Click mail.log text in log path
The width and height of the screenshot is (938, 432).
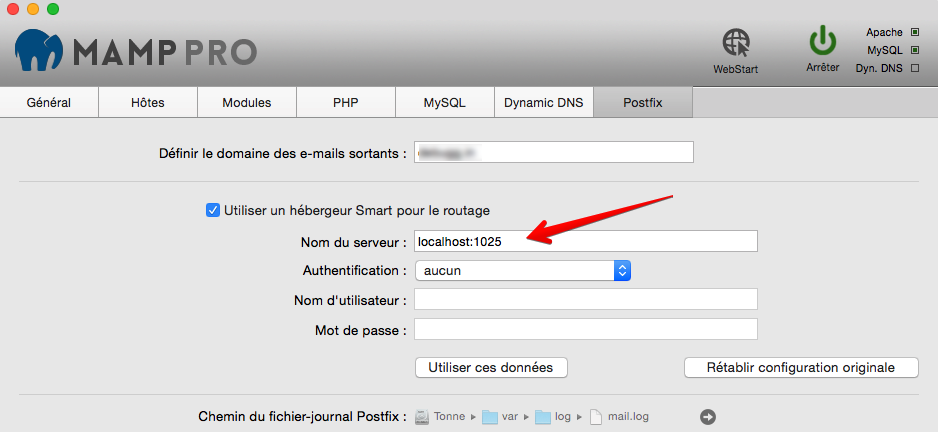coord(628,416)
